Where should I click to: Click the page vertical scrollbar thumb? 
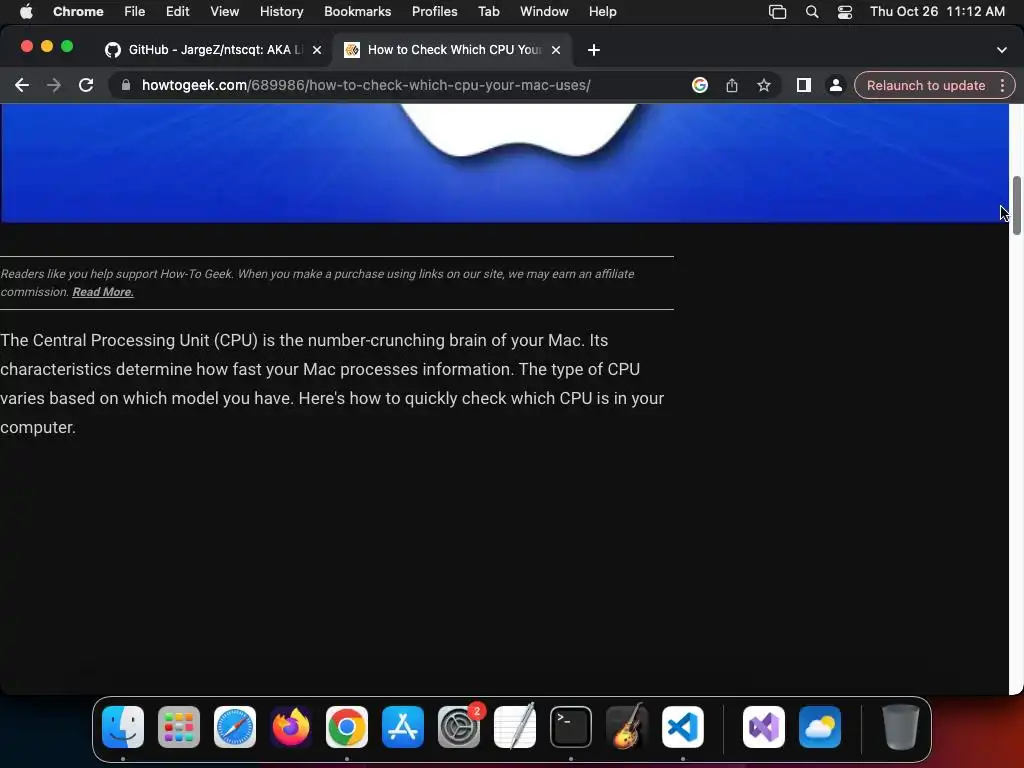(1016, 206)
